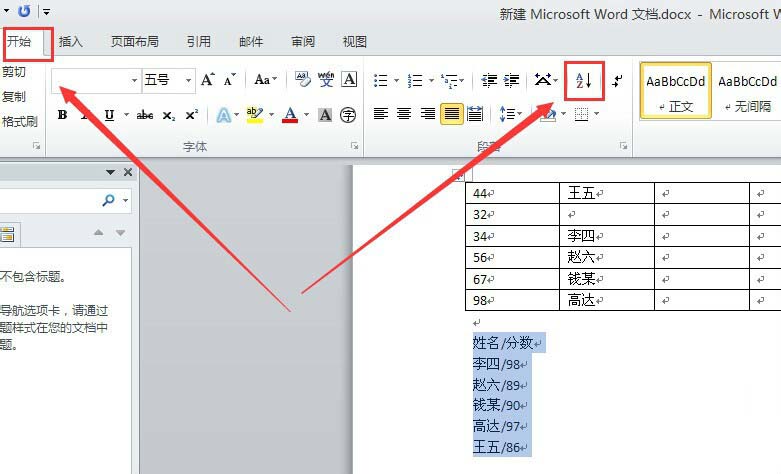Expand the bullet list dropdown arrow
The width and height of the screenshot is (781, 474).
[x=397, y=80]
